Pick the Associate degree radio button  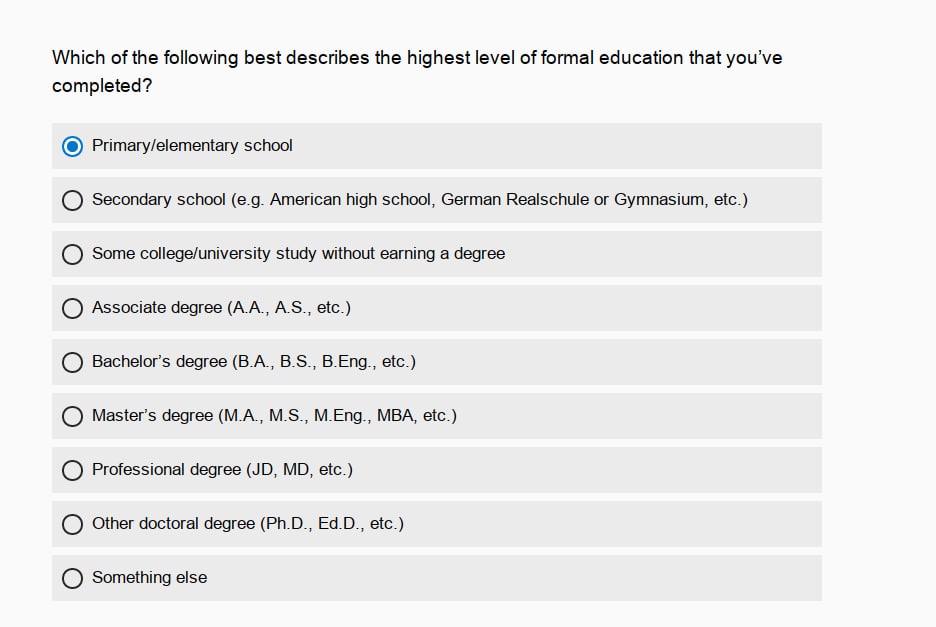click(x=72, y=308)
